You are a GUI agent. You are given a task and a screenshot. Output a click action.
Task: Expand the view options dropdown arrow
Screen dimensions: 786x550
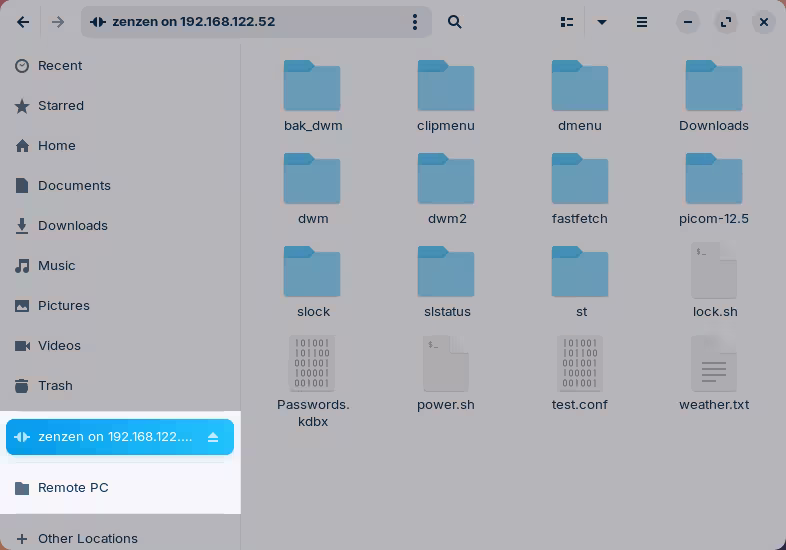(x=602, y=22)
